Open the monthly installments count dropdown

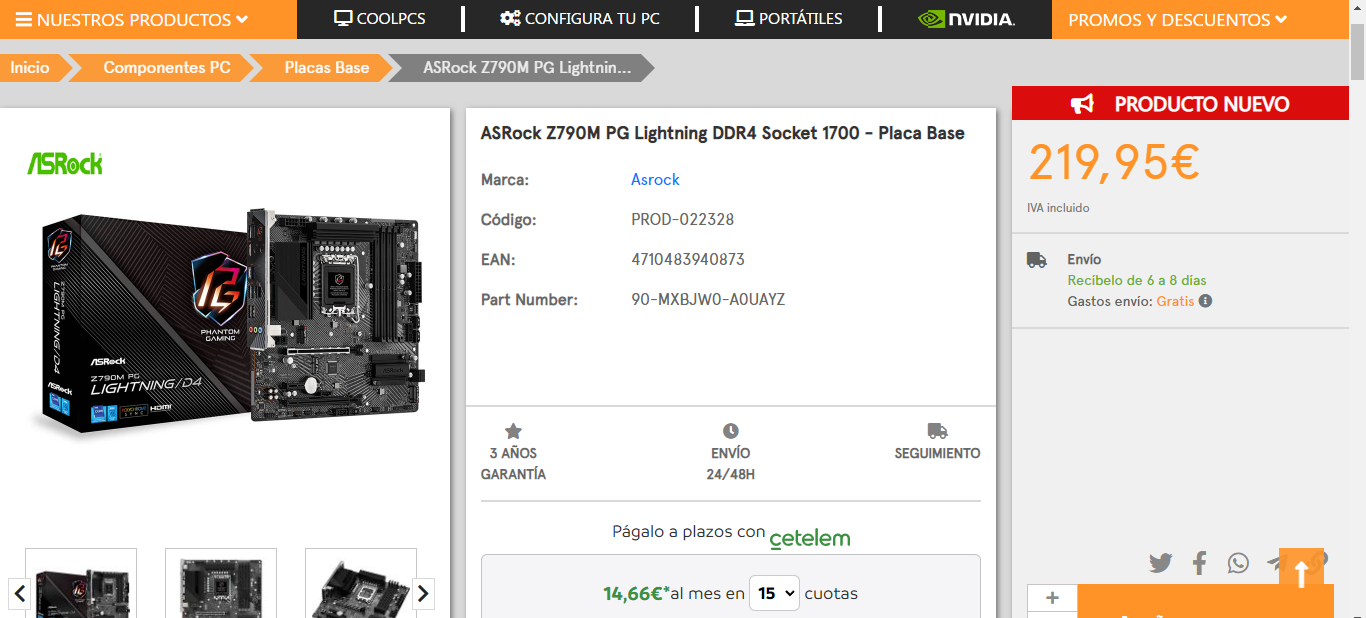click(774, 593)
